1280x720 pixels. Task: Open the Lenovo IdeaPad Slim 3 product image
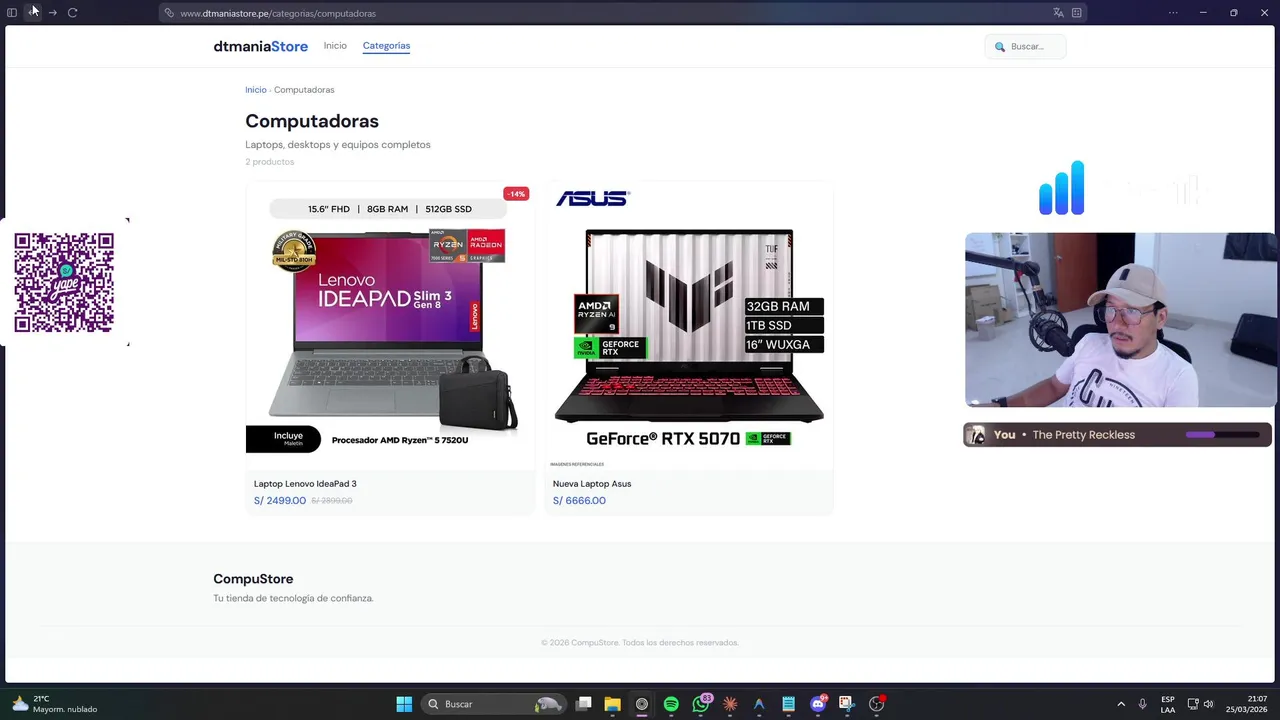(390, 324)
